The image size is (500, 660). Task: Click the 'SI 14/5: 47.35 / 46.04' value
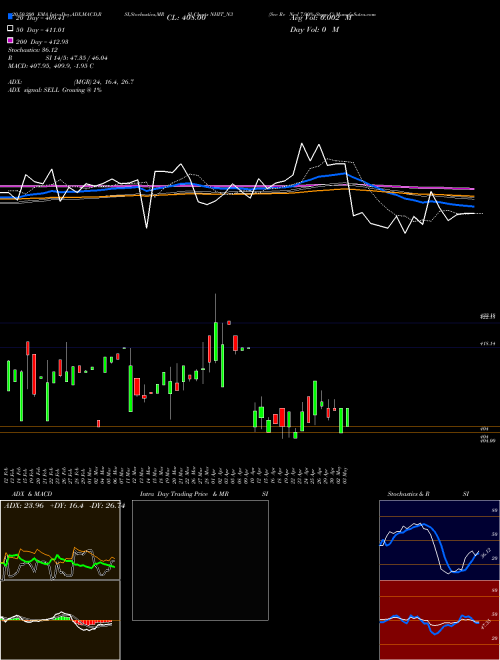click(x=77, y=58)
